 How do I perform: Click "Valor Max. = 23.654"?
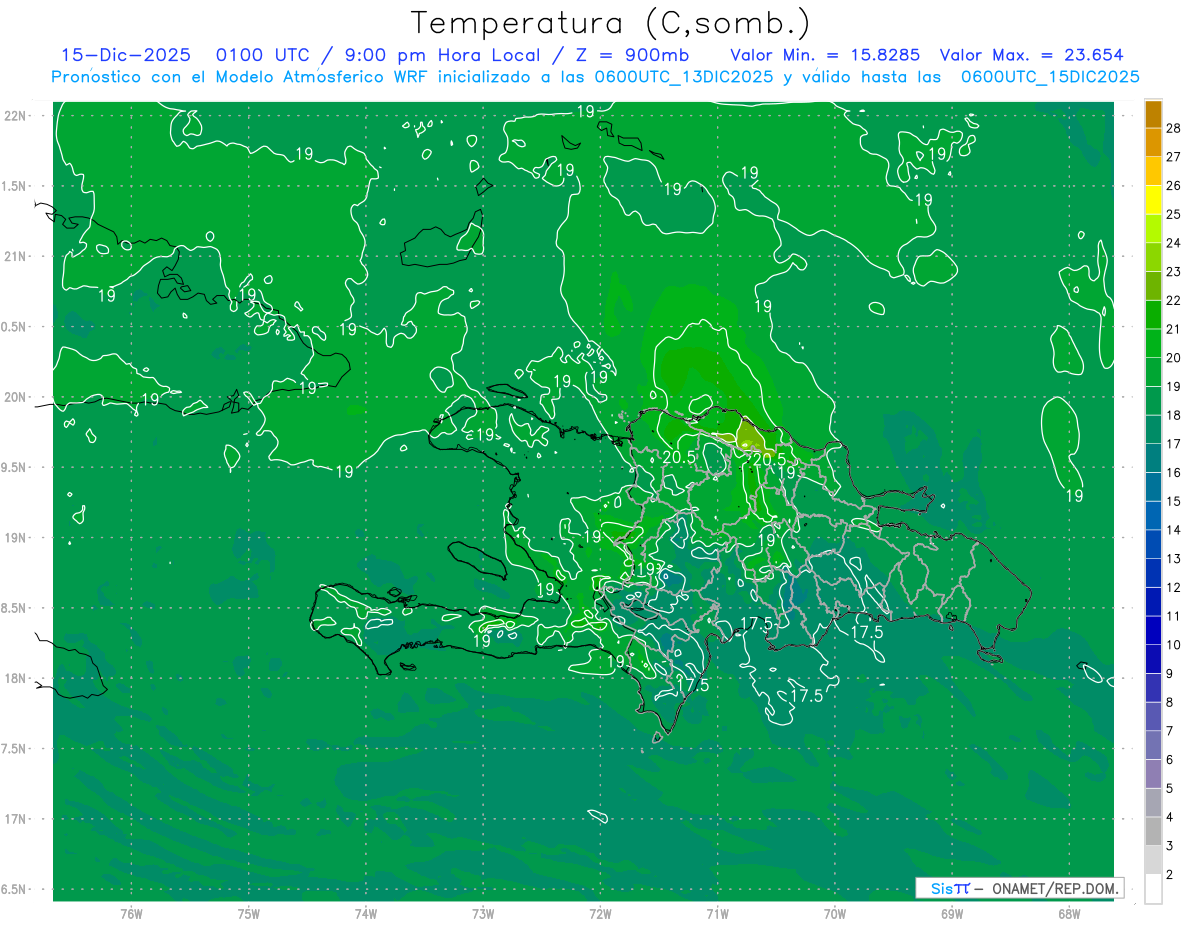1031,56
